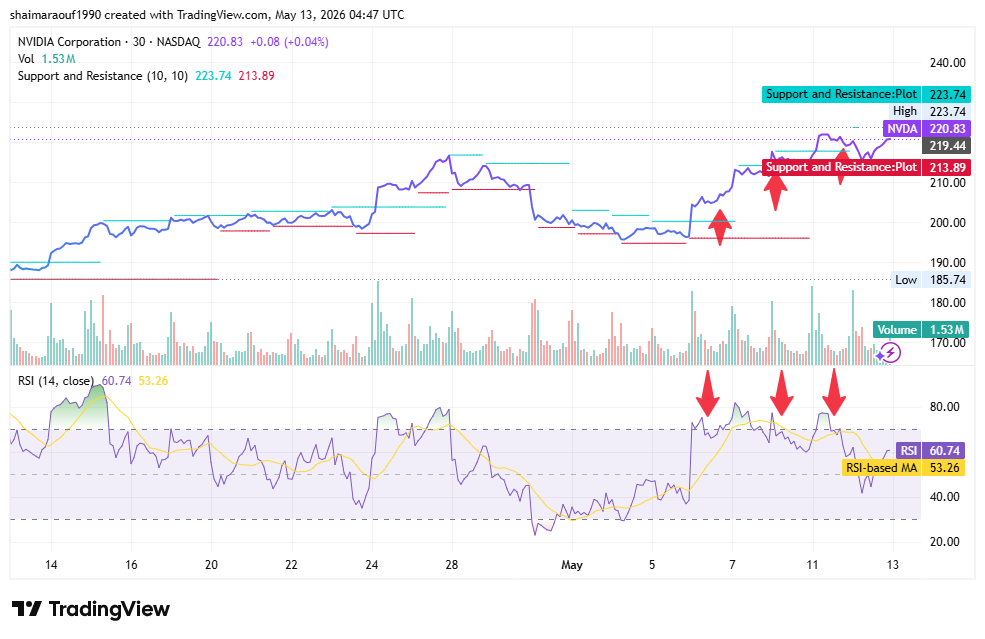This screenshot has width=985, height=639.
Task: Click the 190.00 price axis value
Action: [x=947, y=263]
